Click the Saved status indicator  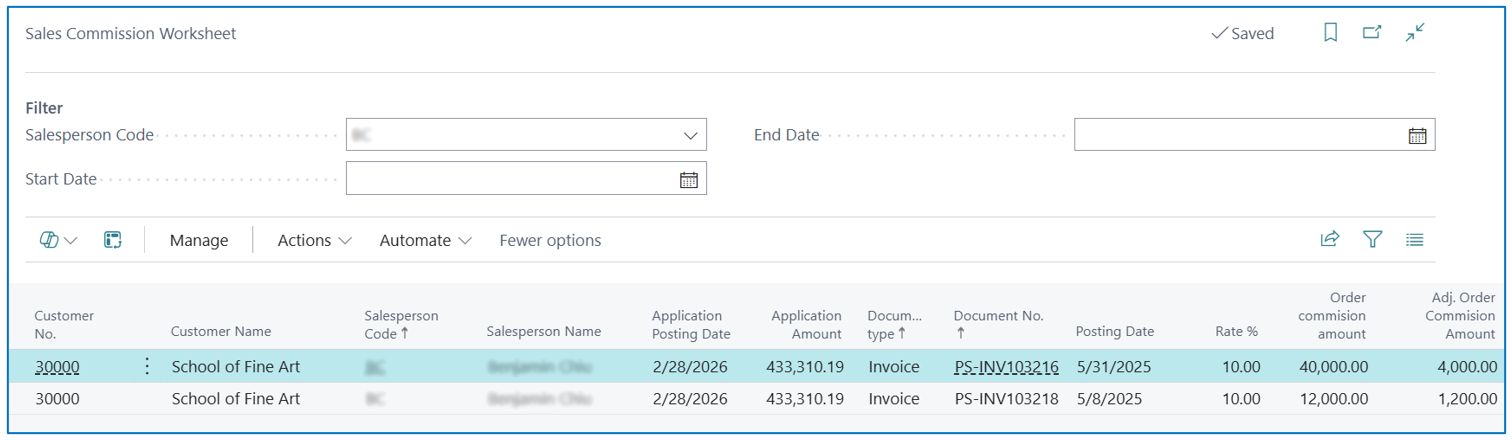1242,33
